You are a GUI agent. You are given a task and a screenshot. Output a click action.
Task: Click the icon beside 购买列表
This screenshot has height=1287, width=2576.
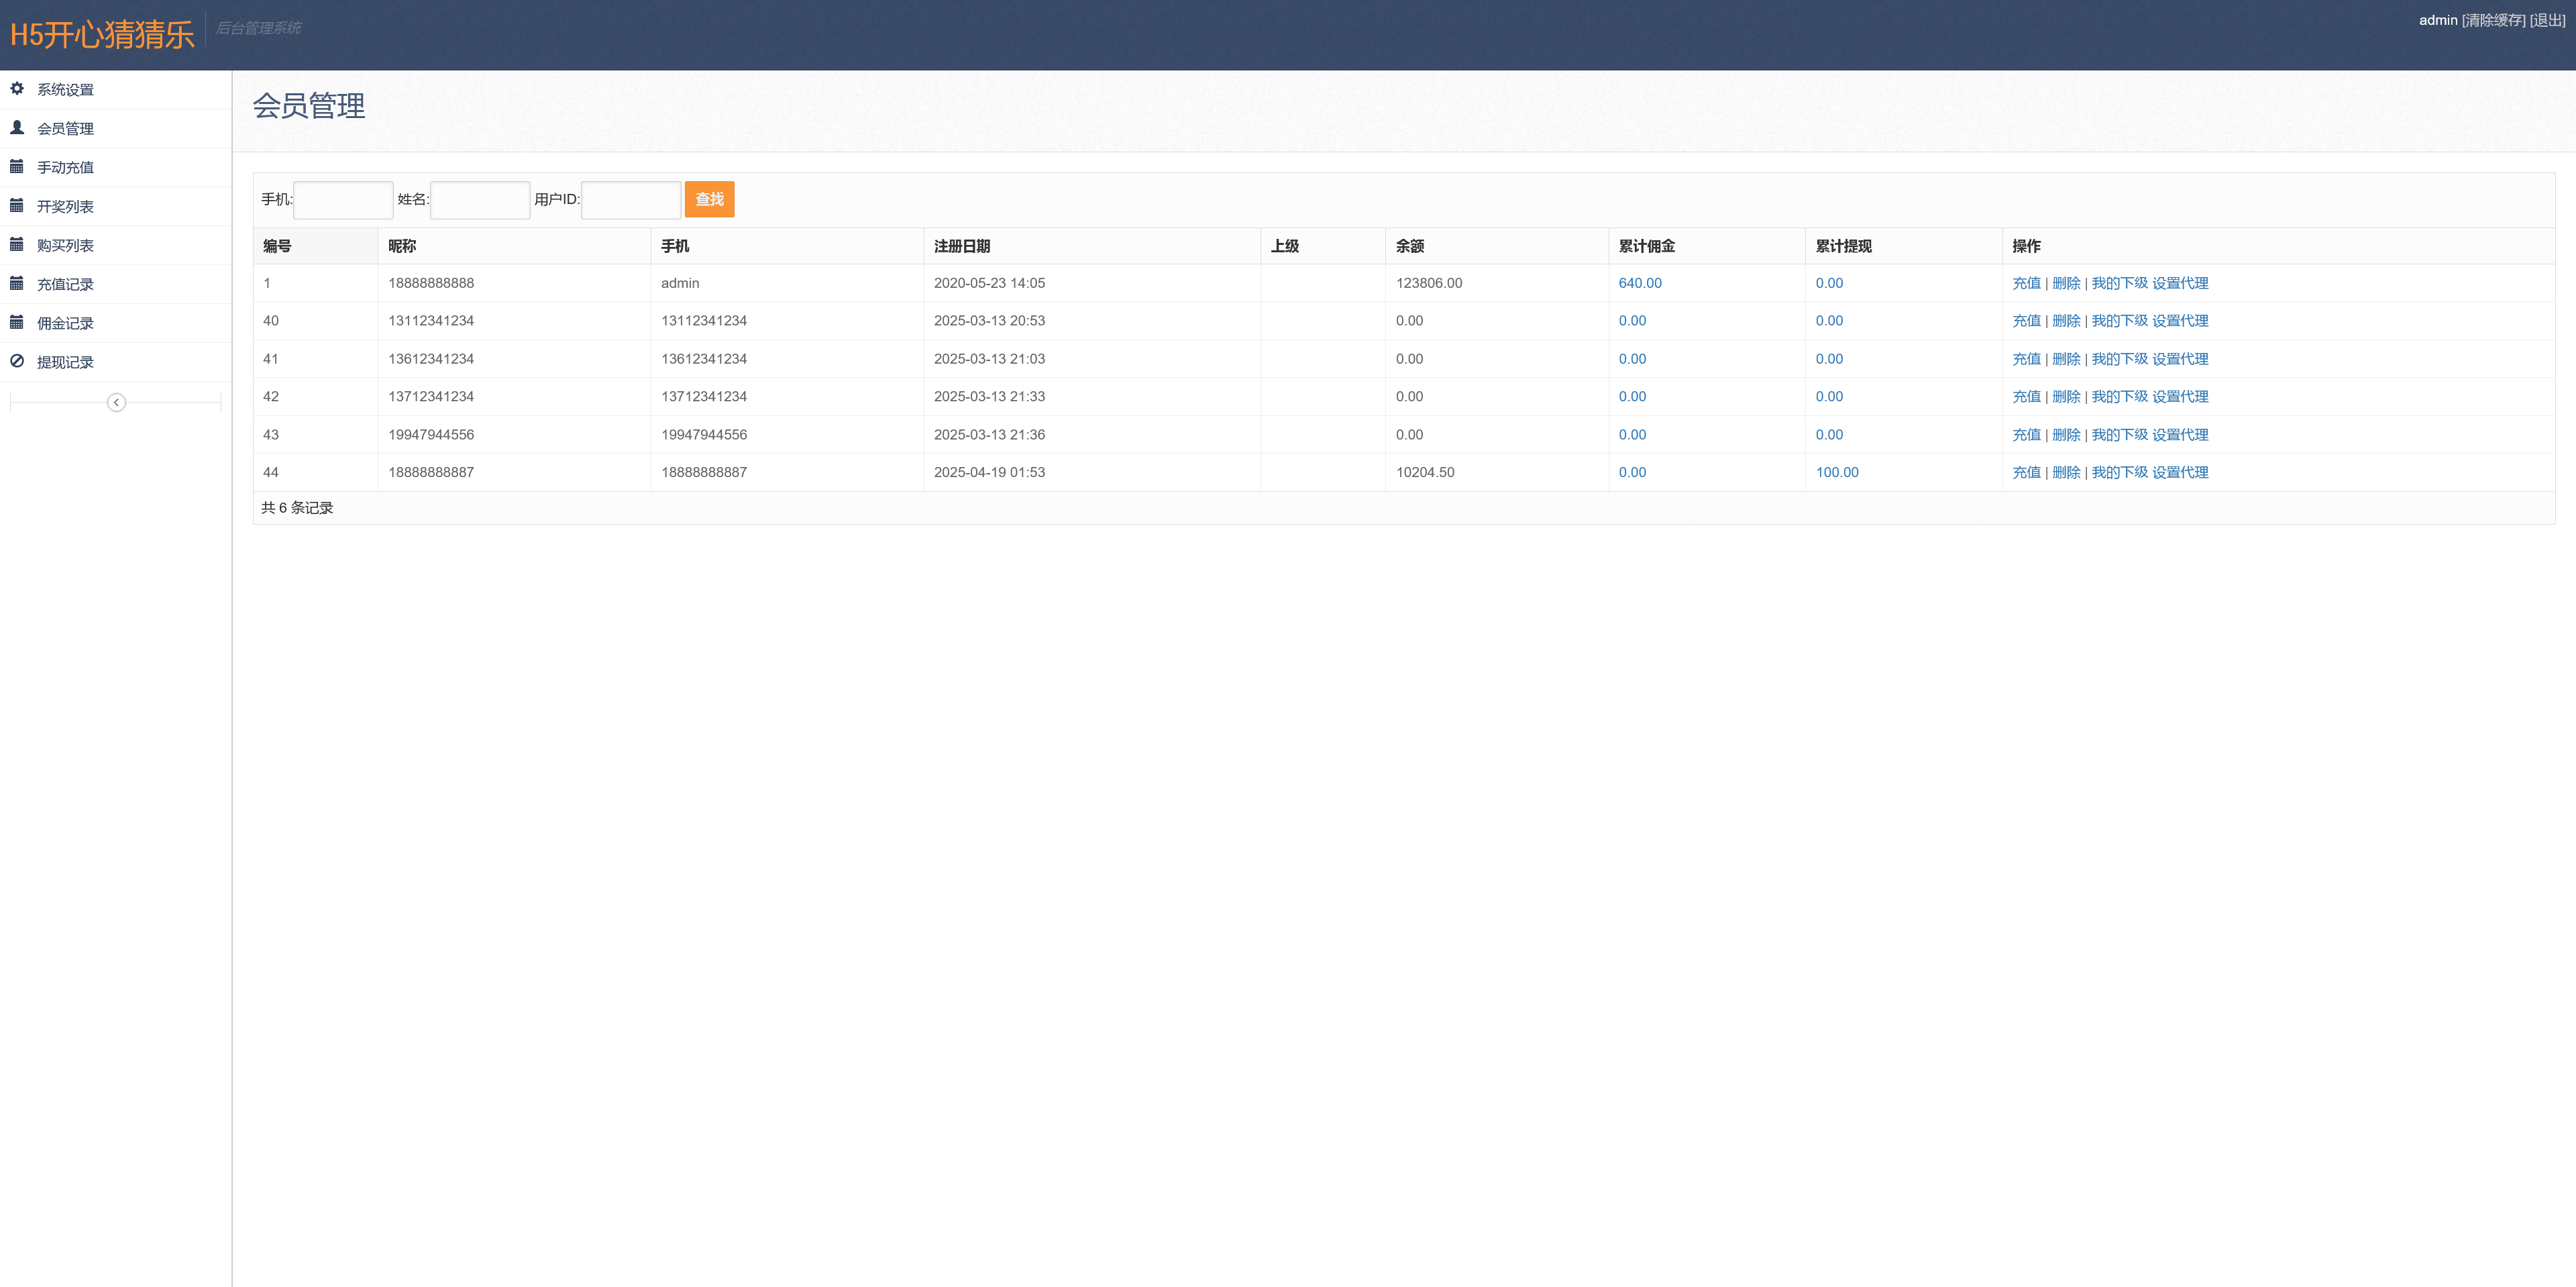17,245
